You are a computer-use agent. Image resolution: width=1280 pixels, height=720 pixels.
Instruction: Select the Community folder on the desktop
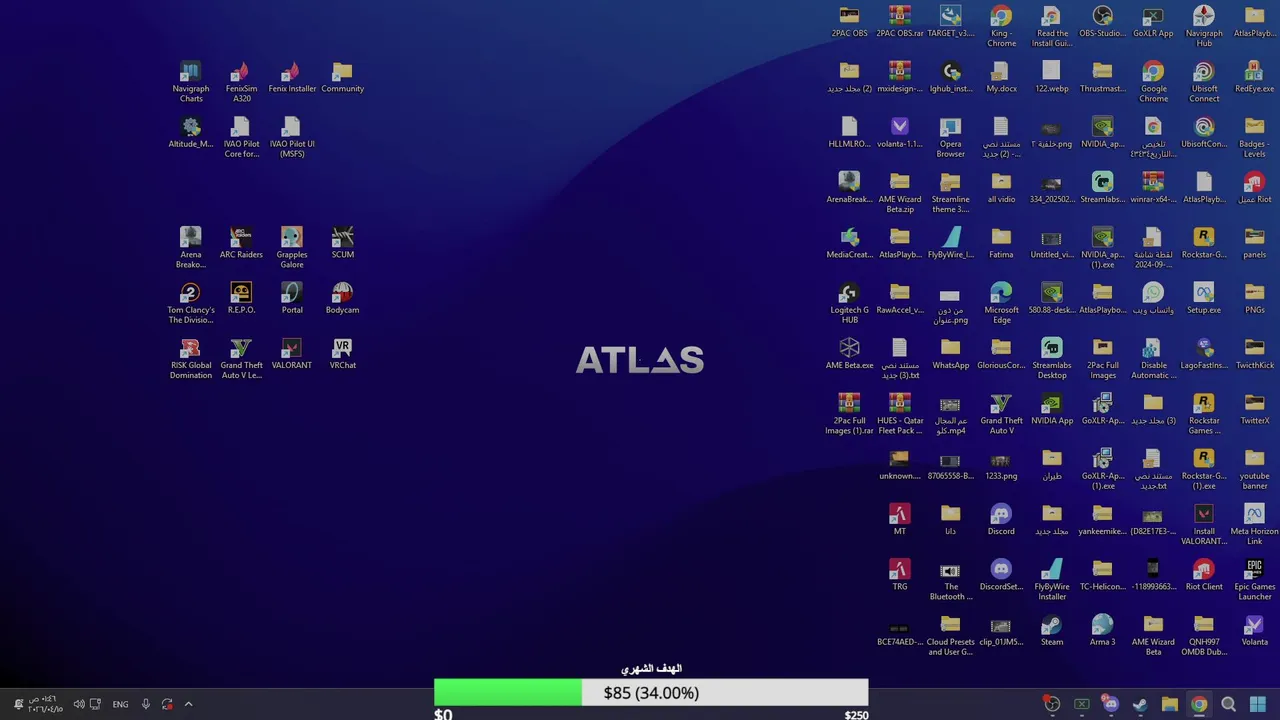[342, 77]
